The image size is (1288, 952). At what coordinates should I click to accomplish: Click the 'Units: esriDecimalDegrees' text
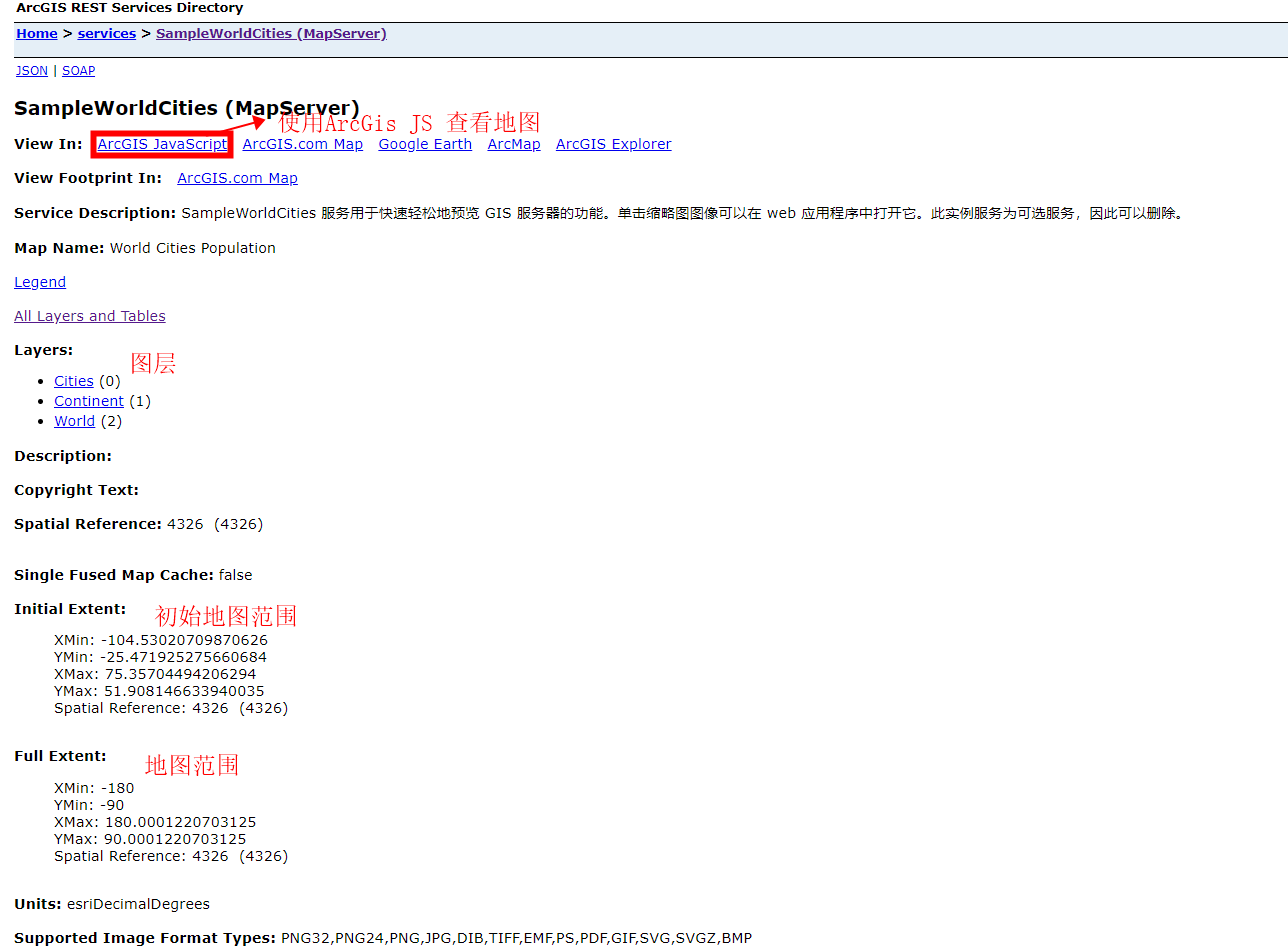pyautogui.click(x=112, y=904)
